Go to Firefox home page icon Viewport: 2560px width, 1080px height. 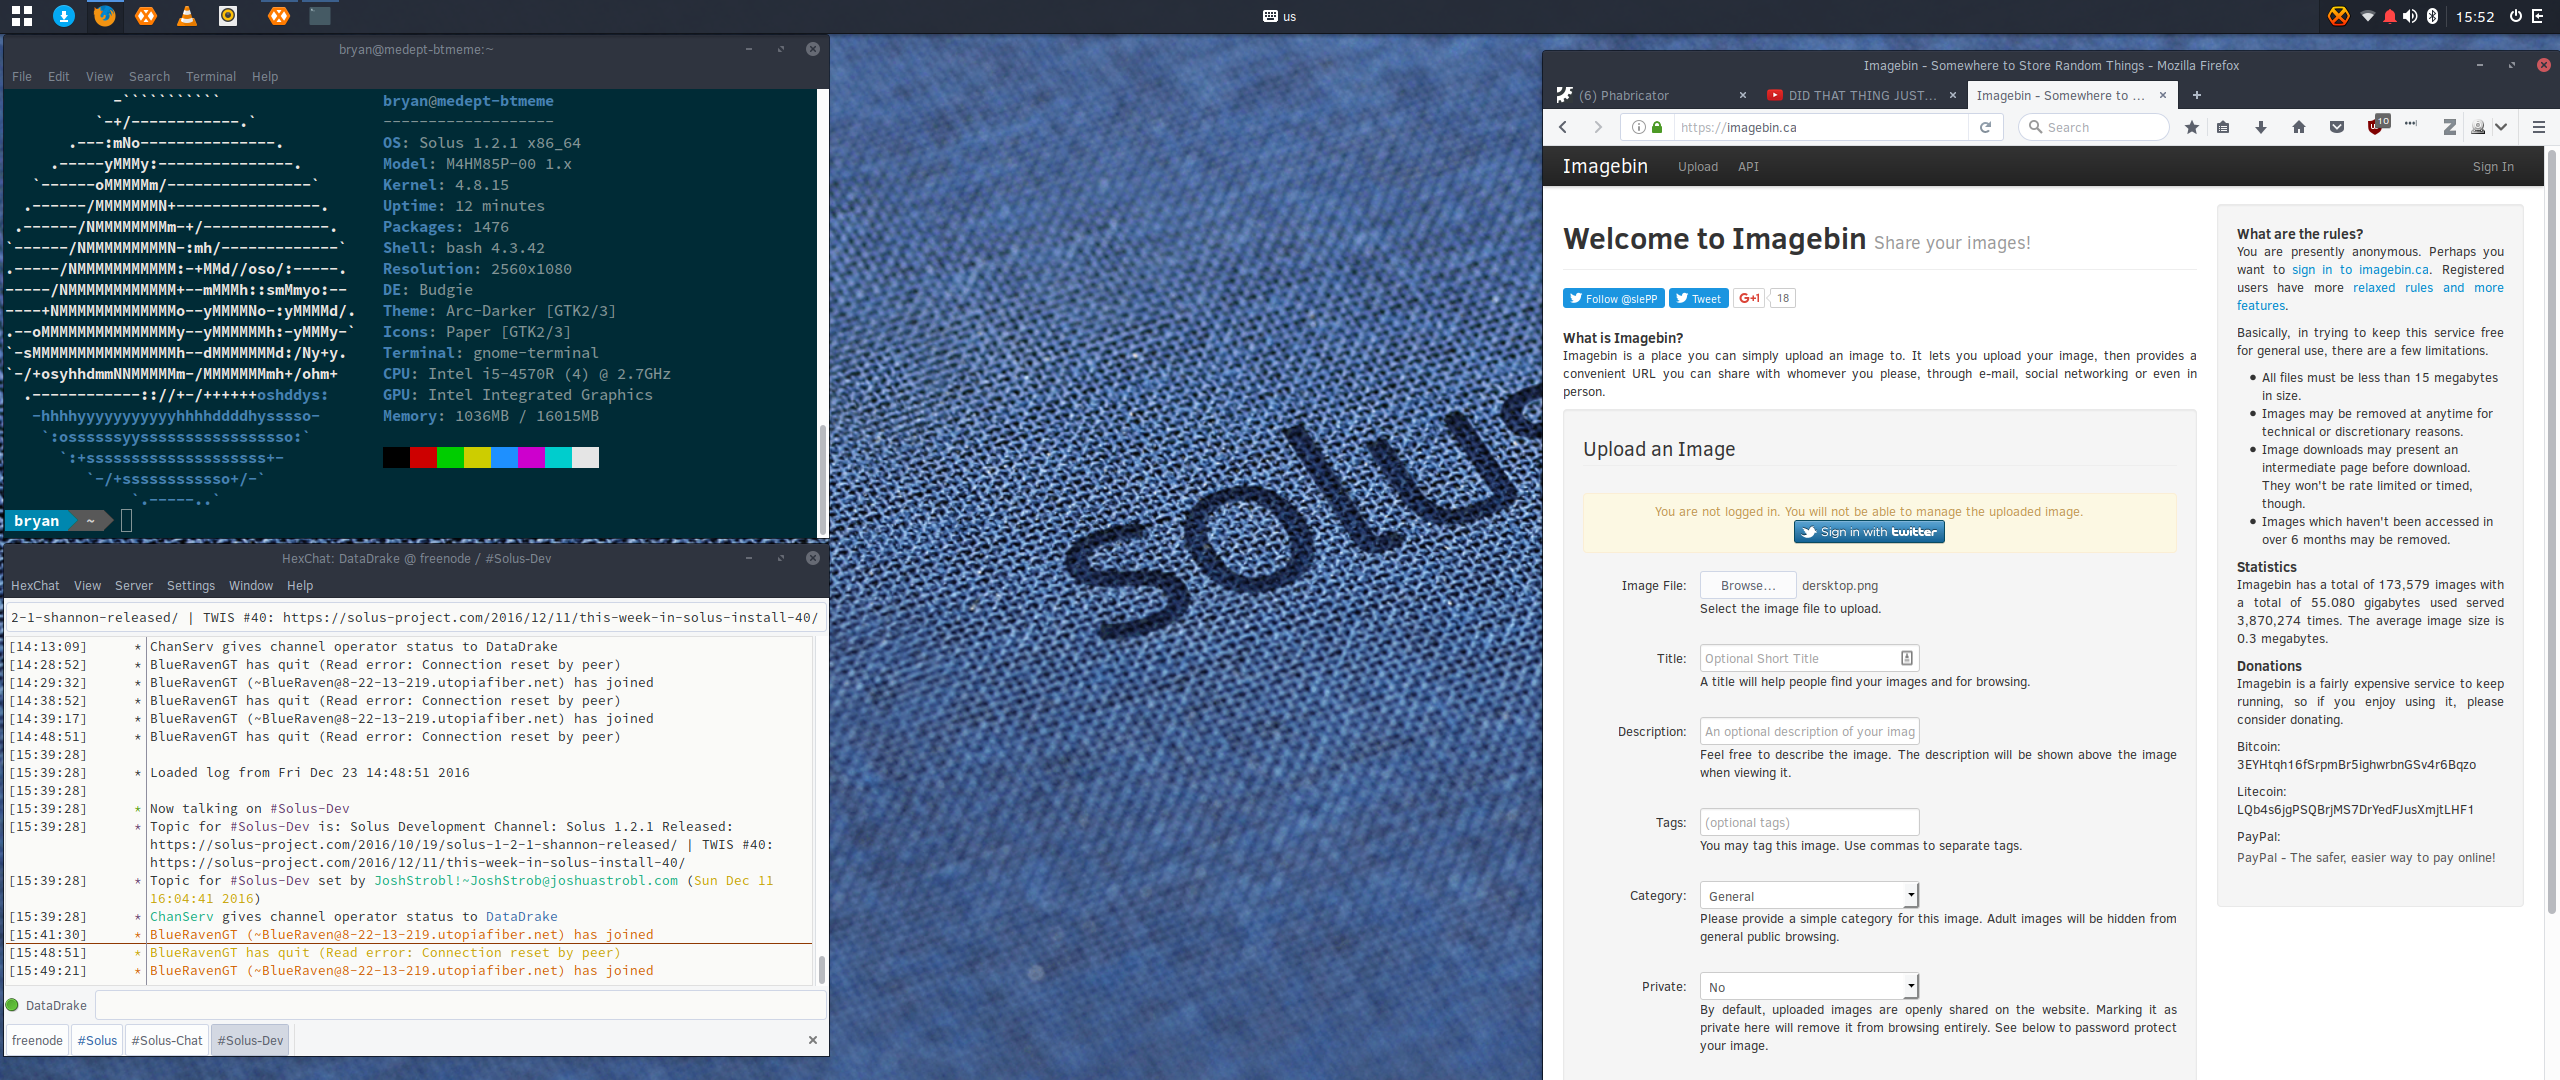pyautogui.click(x=2299, y=127)
